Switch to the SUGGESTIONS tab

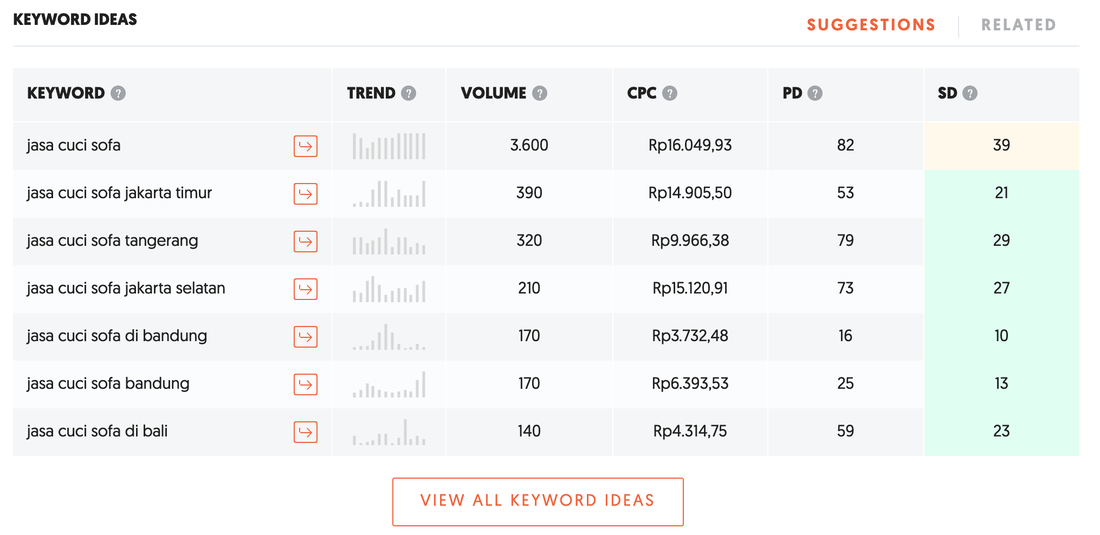(x=871, y=25)
